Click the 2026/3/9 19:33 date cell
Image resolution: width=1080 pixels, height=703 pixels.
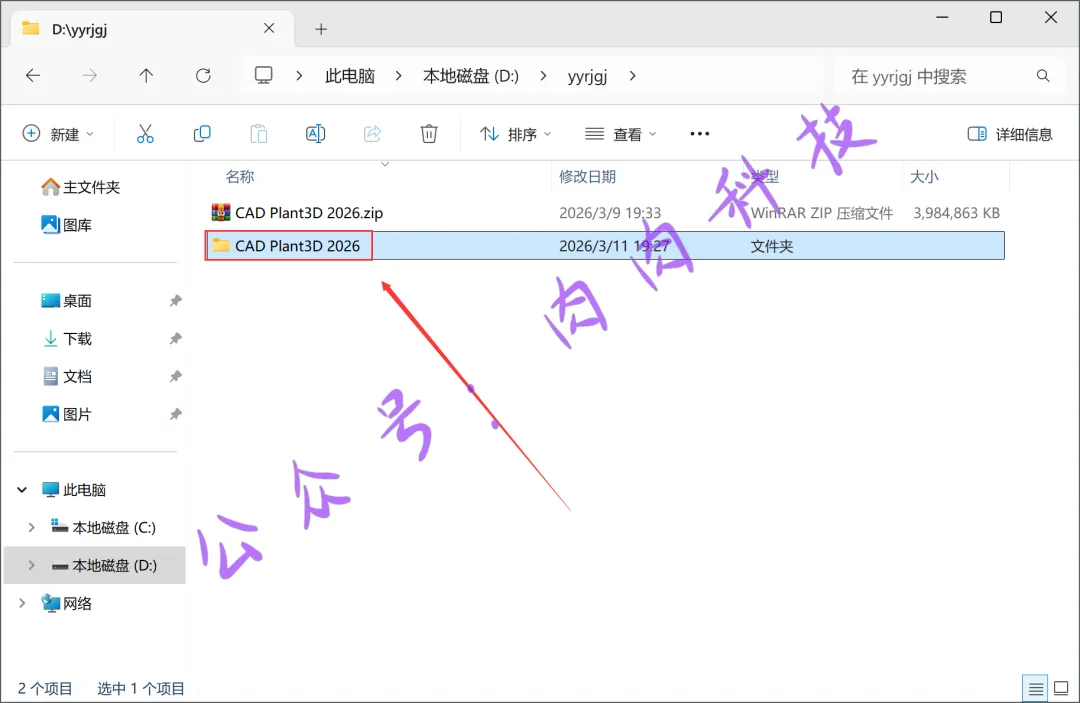click(x=610, y=213)
